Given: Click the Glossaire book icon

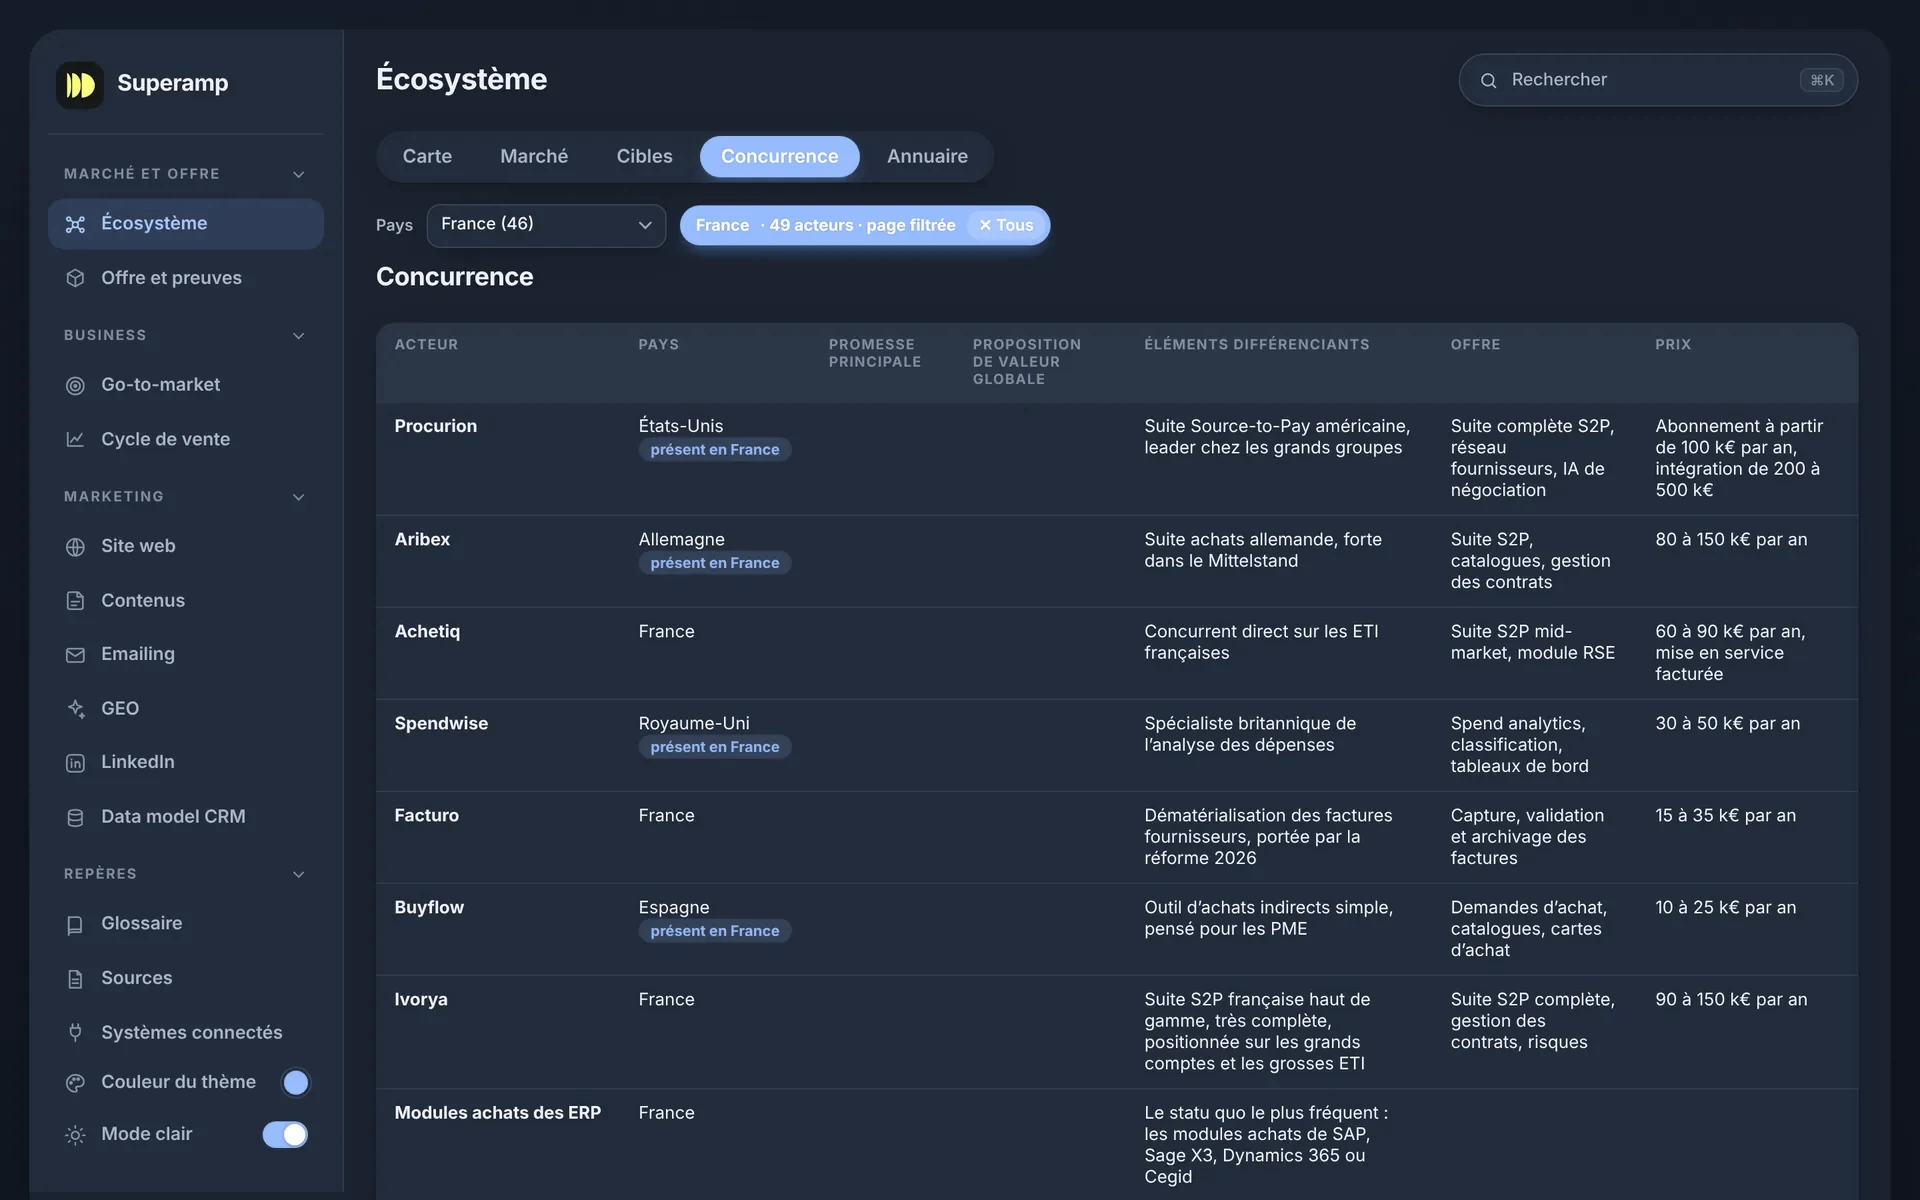Looking at the screenshot, I should 75,925.
